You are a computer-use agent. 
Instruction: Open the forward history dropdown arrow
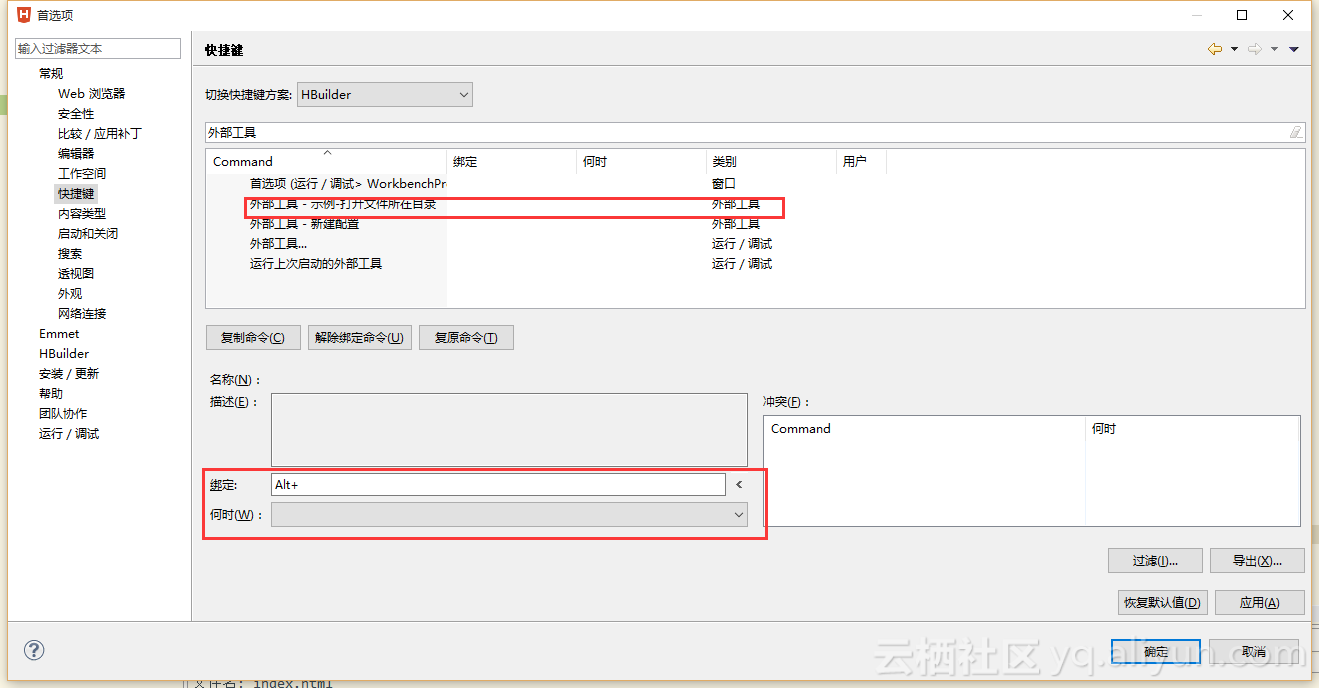(x=1274, y=49)
